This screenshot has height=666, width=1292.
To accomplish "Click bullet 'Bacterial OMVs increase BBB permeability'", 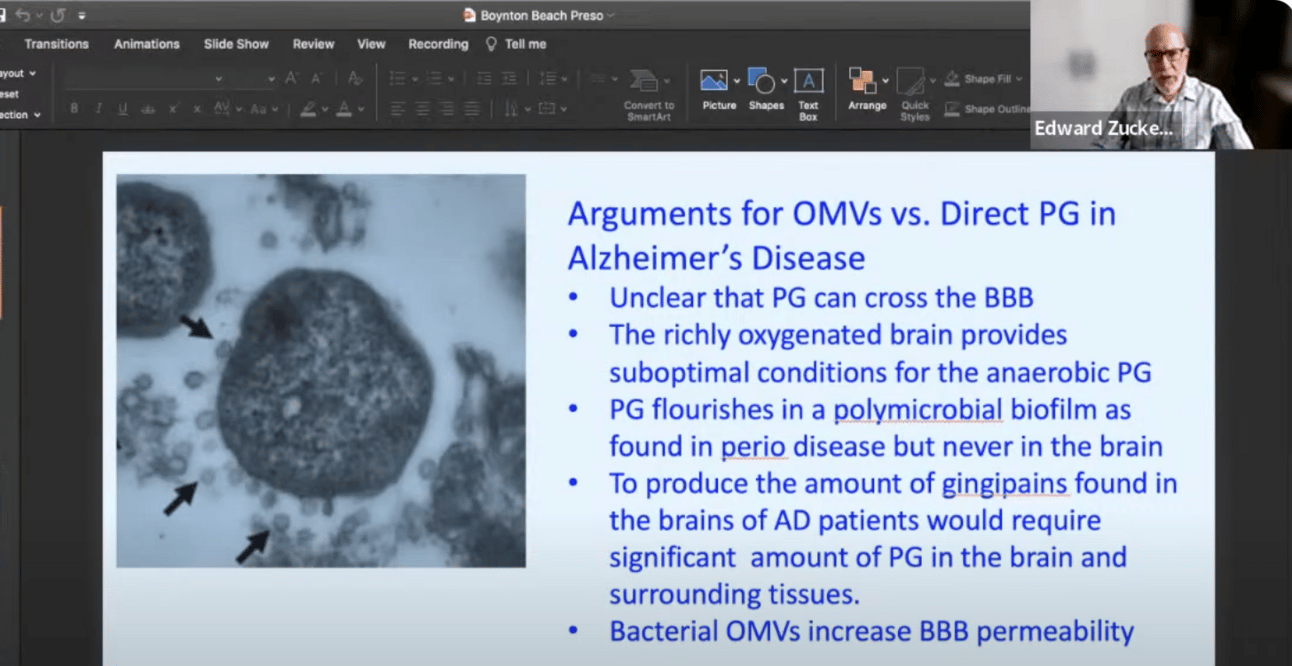I will point(871,631).
